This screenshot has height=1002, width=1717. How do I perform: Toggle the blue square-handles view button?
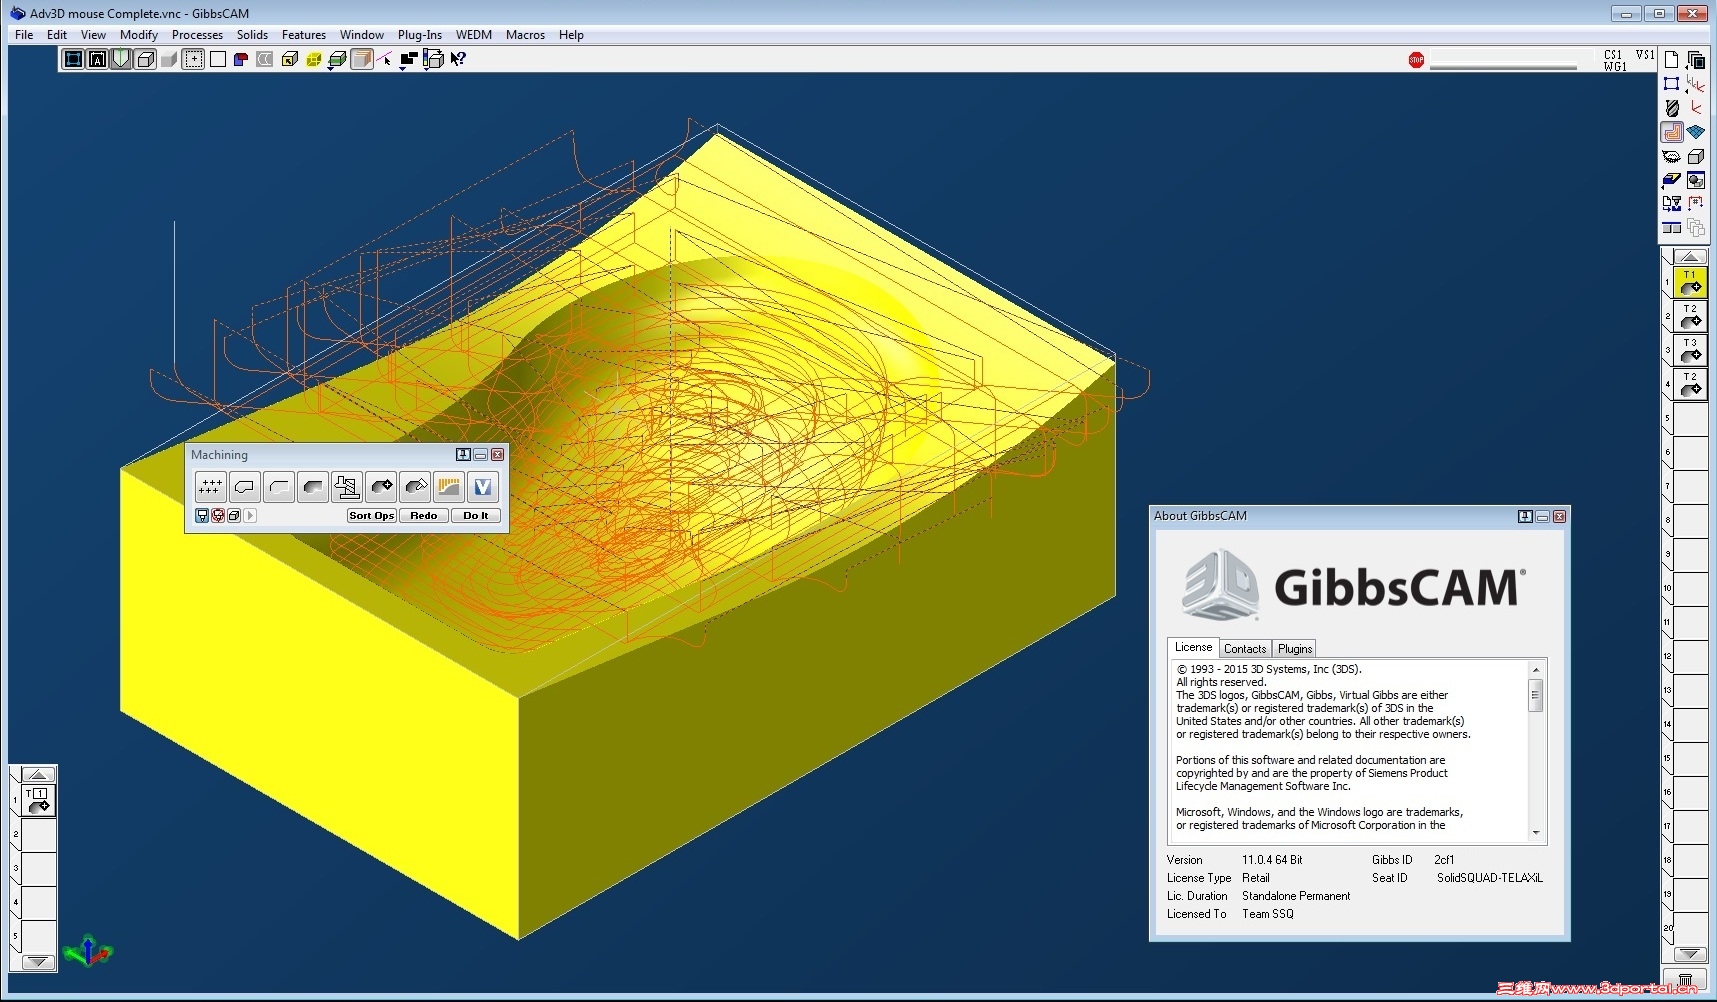click(73, 59)
